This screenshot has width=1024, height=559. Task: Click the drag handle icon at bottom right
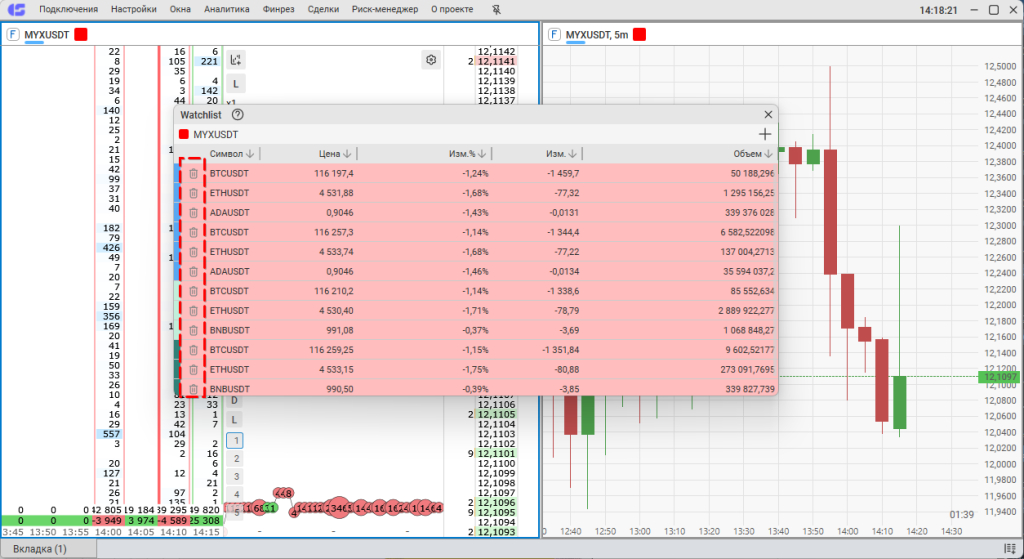point(1010,549)
